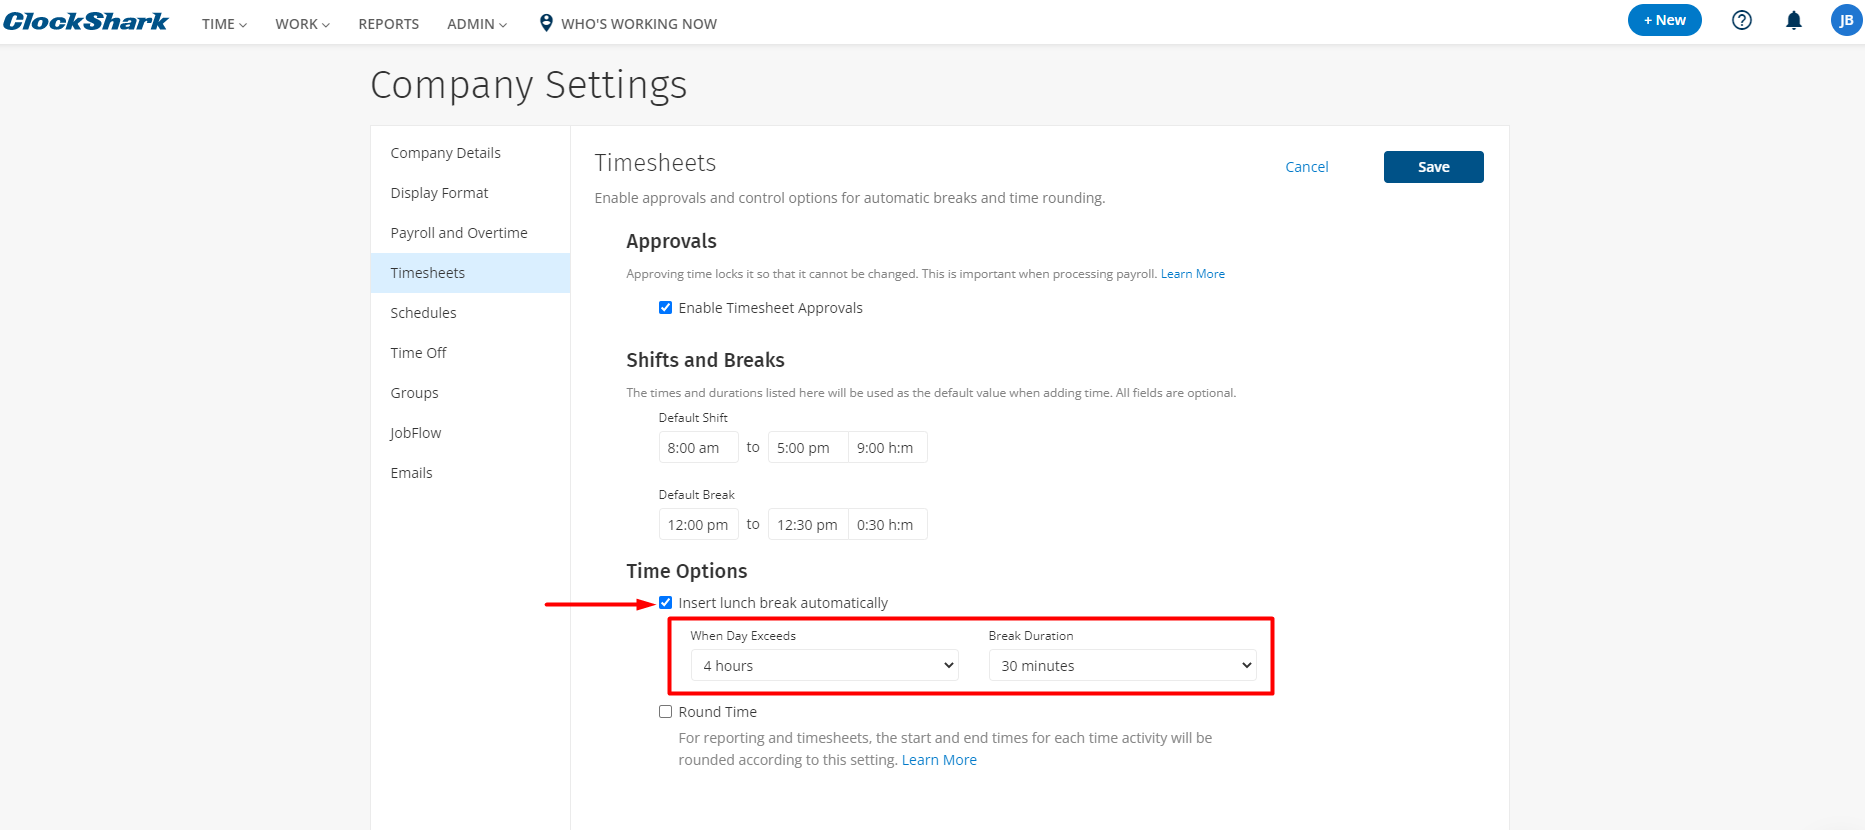
Task: Enable the Round Time checkbox
Action: click(665, 712)
